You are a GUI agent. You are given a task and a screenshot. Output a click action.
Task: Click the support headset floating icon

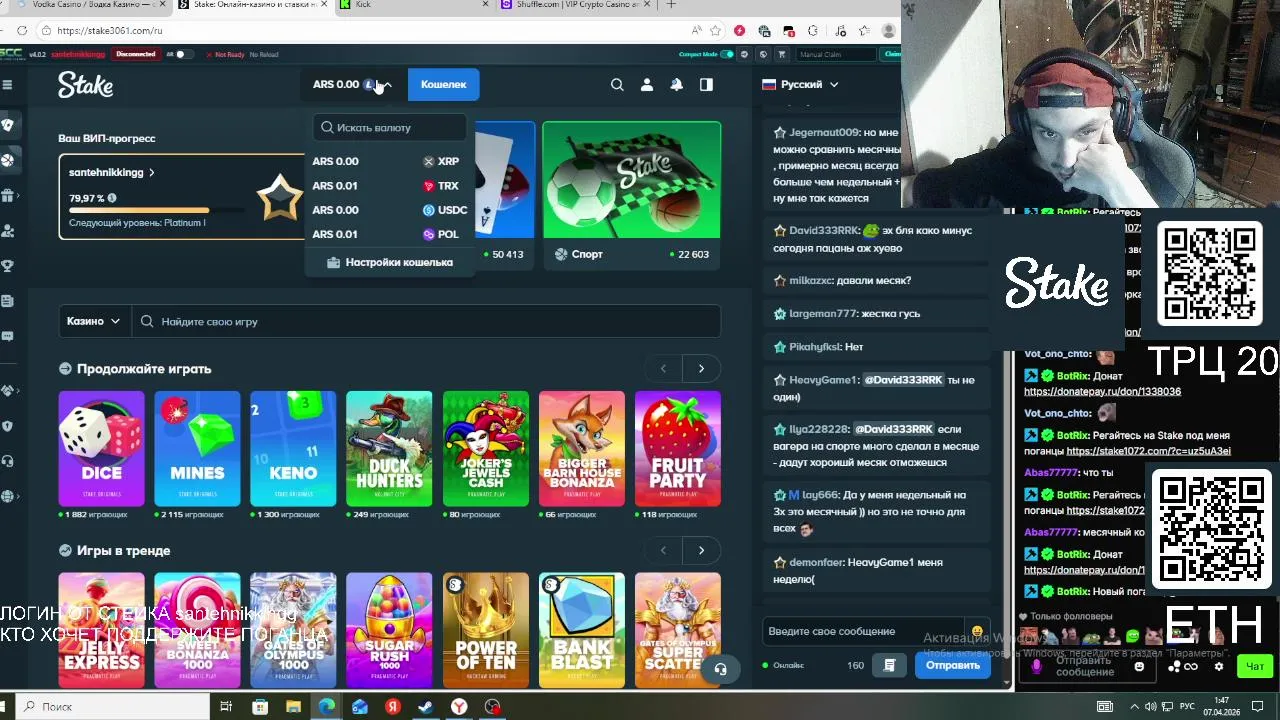[720, 669]
